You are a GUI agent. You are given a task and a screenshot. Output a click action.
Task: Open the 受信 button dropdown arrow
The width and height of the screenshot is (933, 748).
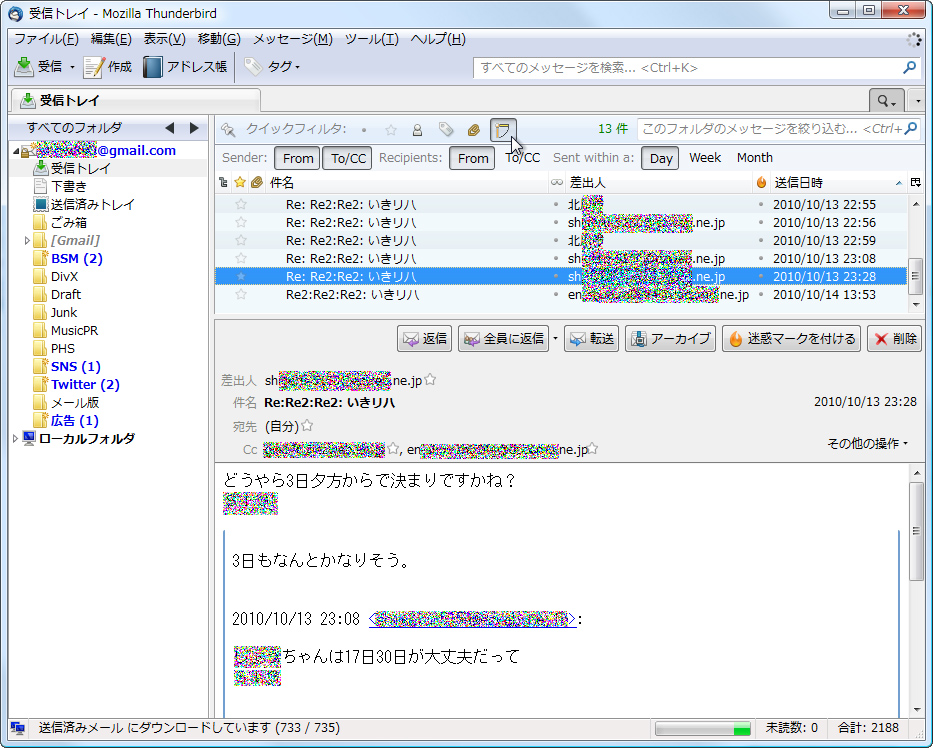coord(73,66)
